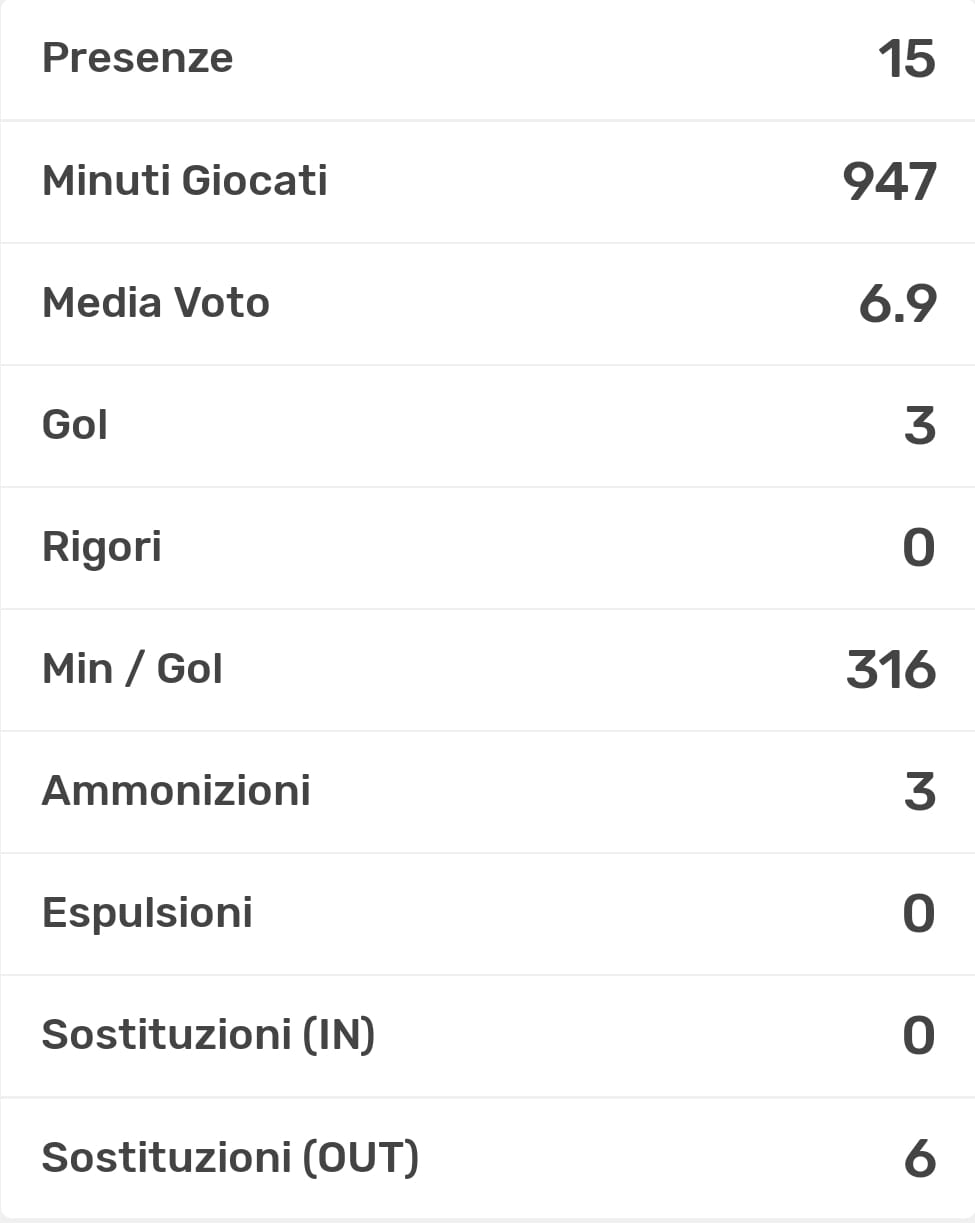Tap the average rating value 6.9
This screenshot has height=1223, width=975.
(x=897, y=303)
